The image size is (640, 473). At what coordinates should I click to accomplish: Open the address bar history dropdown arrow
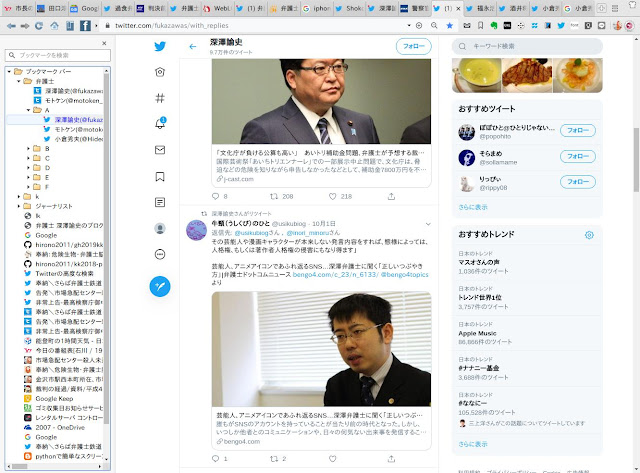click(409, 25)
